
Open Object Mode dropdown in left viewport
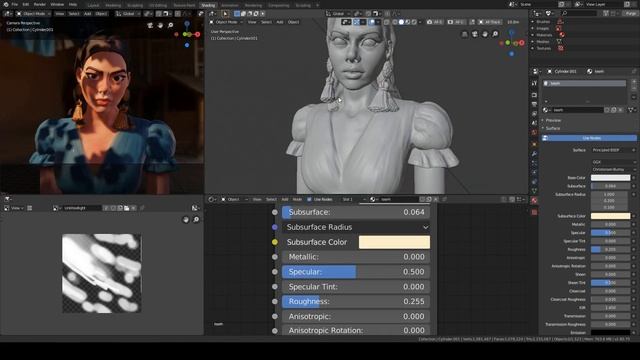pyautogui.click(x=32, y=13)
